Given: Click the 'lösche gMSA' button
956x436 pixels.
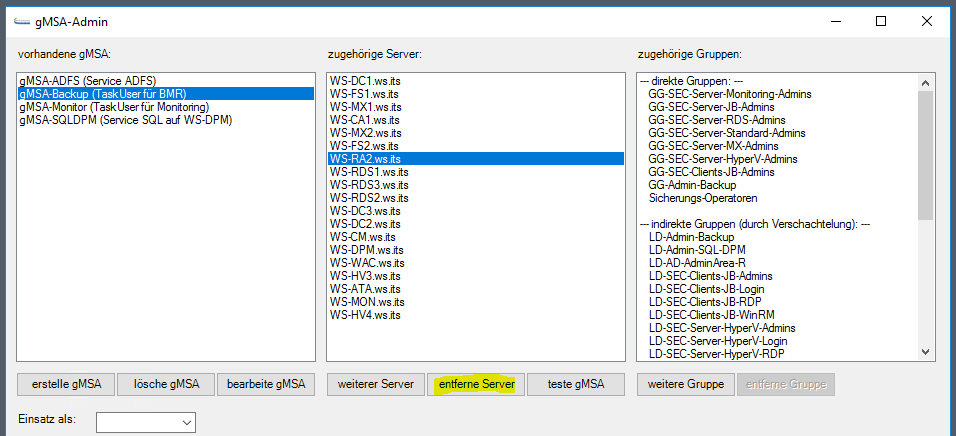Looking at the screenshot, I should click(166, 384).
